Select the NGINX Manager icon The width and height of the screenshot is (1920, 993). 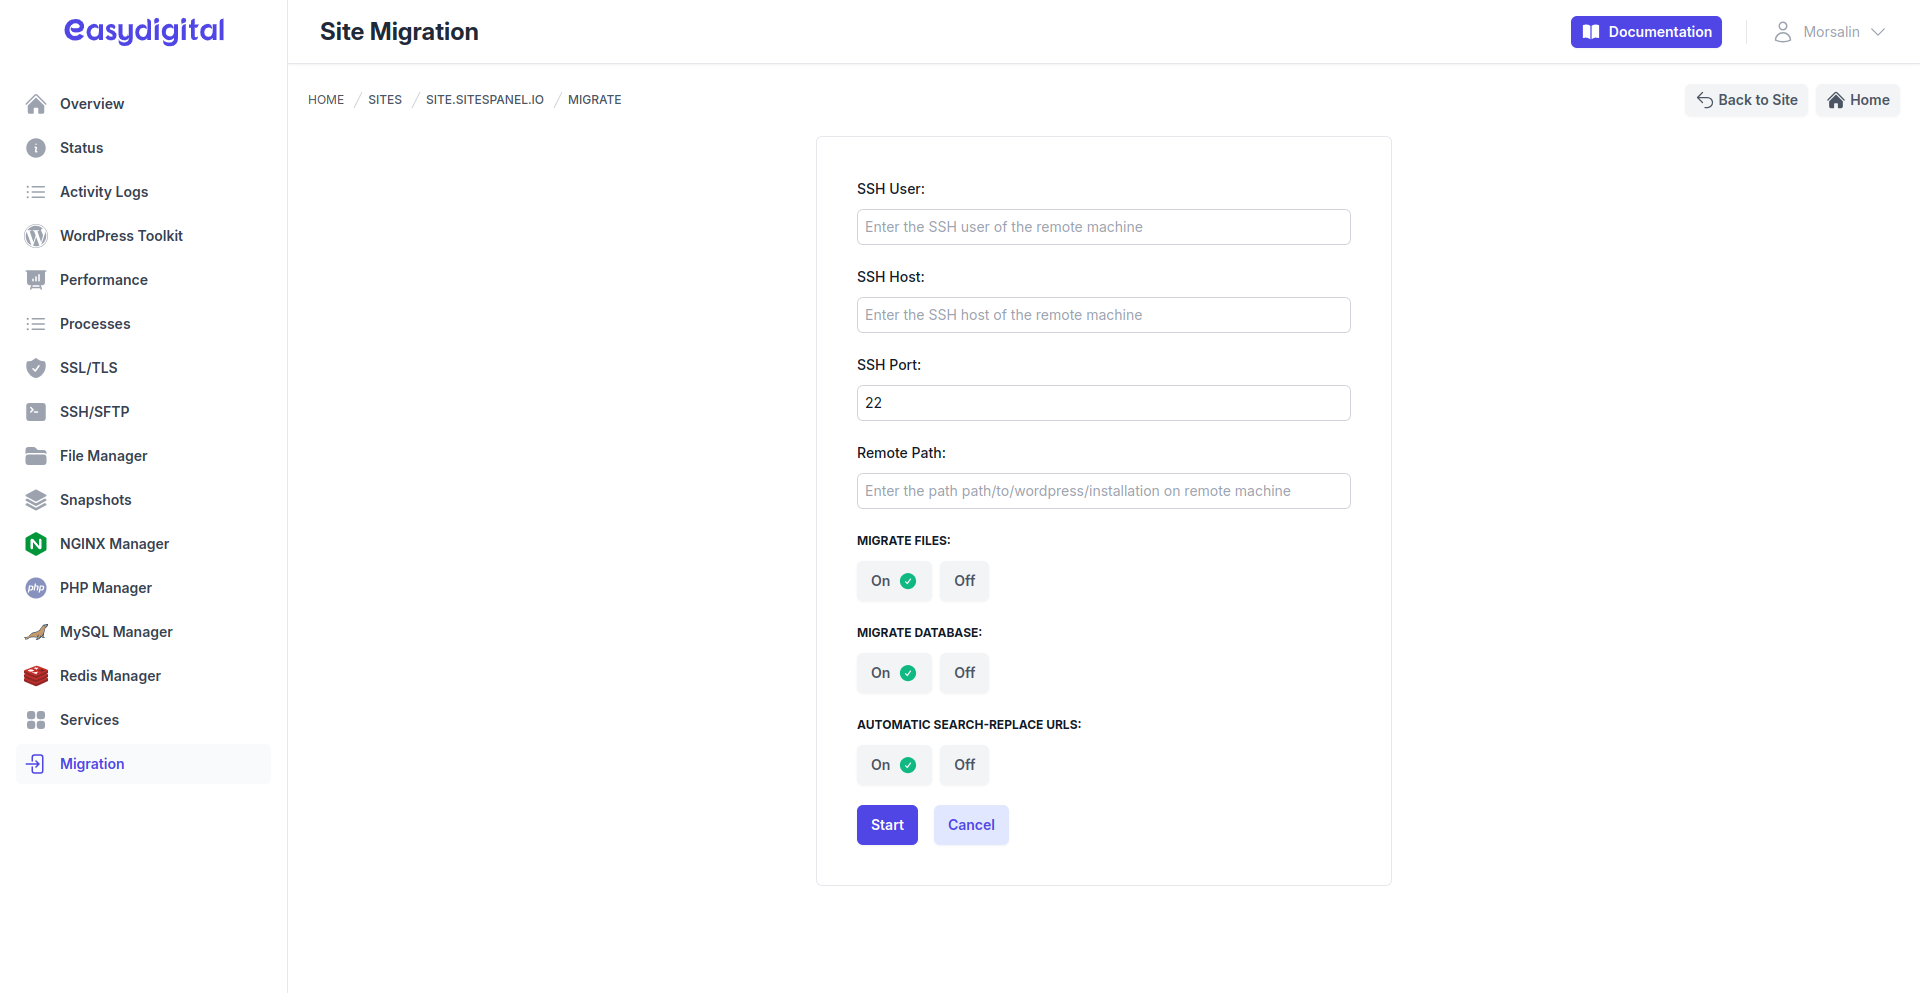coord(35,543)
